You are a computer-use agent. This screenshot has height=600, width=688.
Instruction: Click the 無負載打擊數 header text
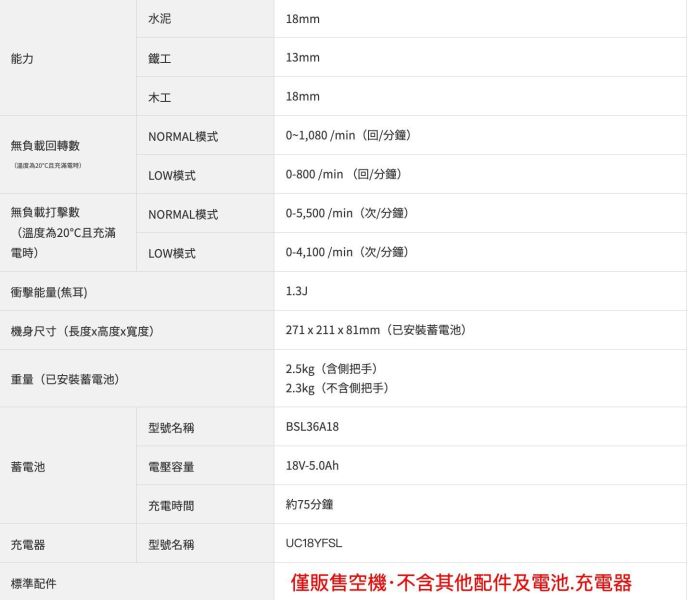45,212
